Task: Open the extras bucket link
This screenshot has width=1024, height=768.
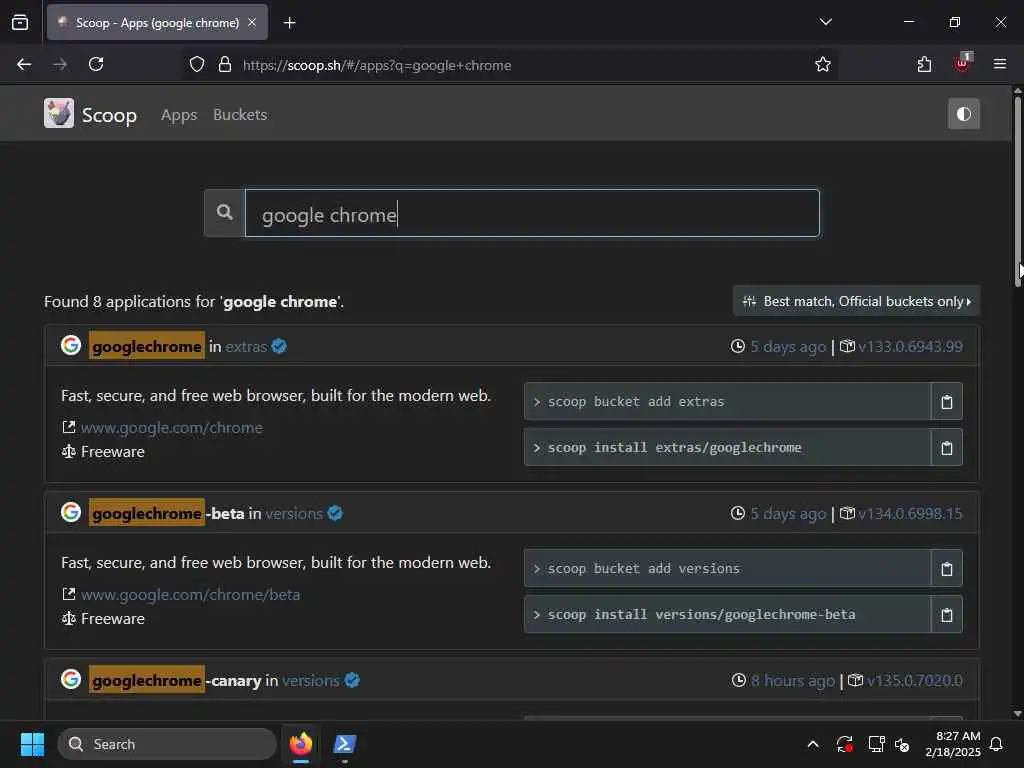Action: coord(246,347)
